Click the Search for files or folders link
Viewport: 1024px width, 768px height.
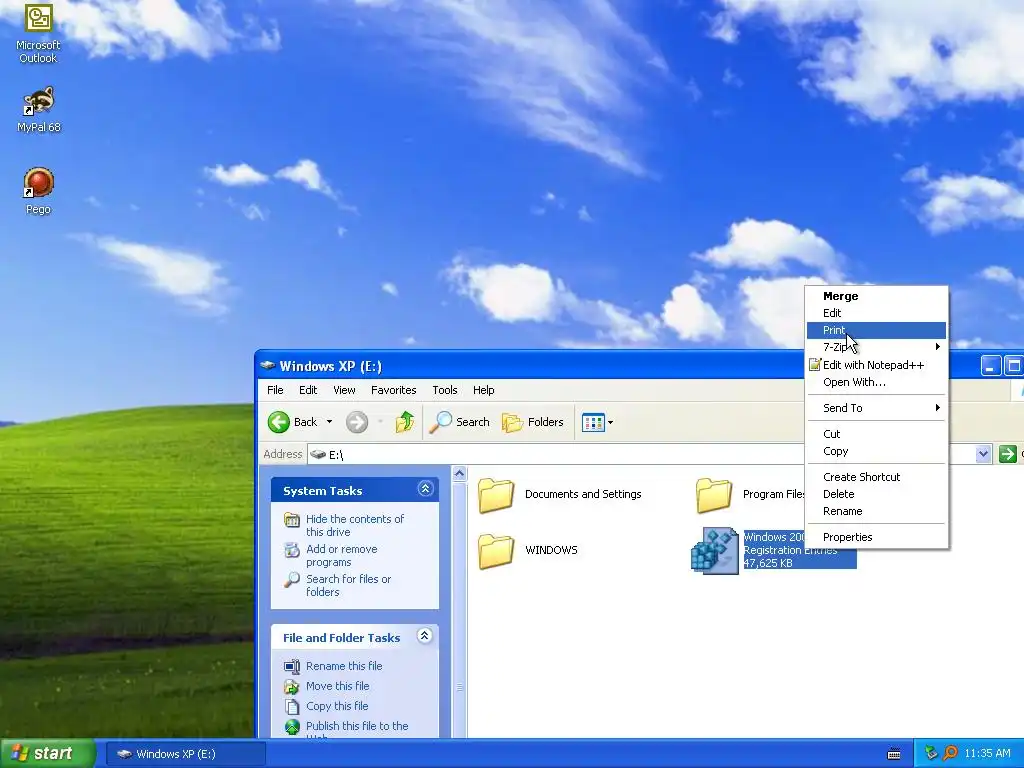click(x=348, y=586)
